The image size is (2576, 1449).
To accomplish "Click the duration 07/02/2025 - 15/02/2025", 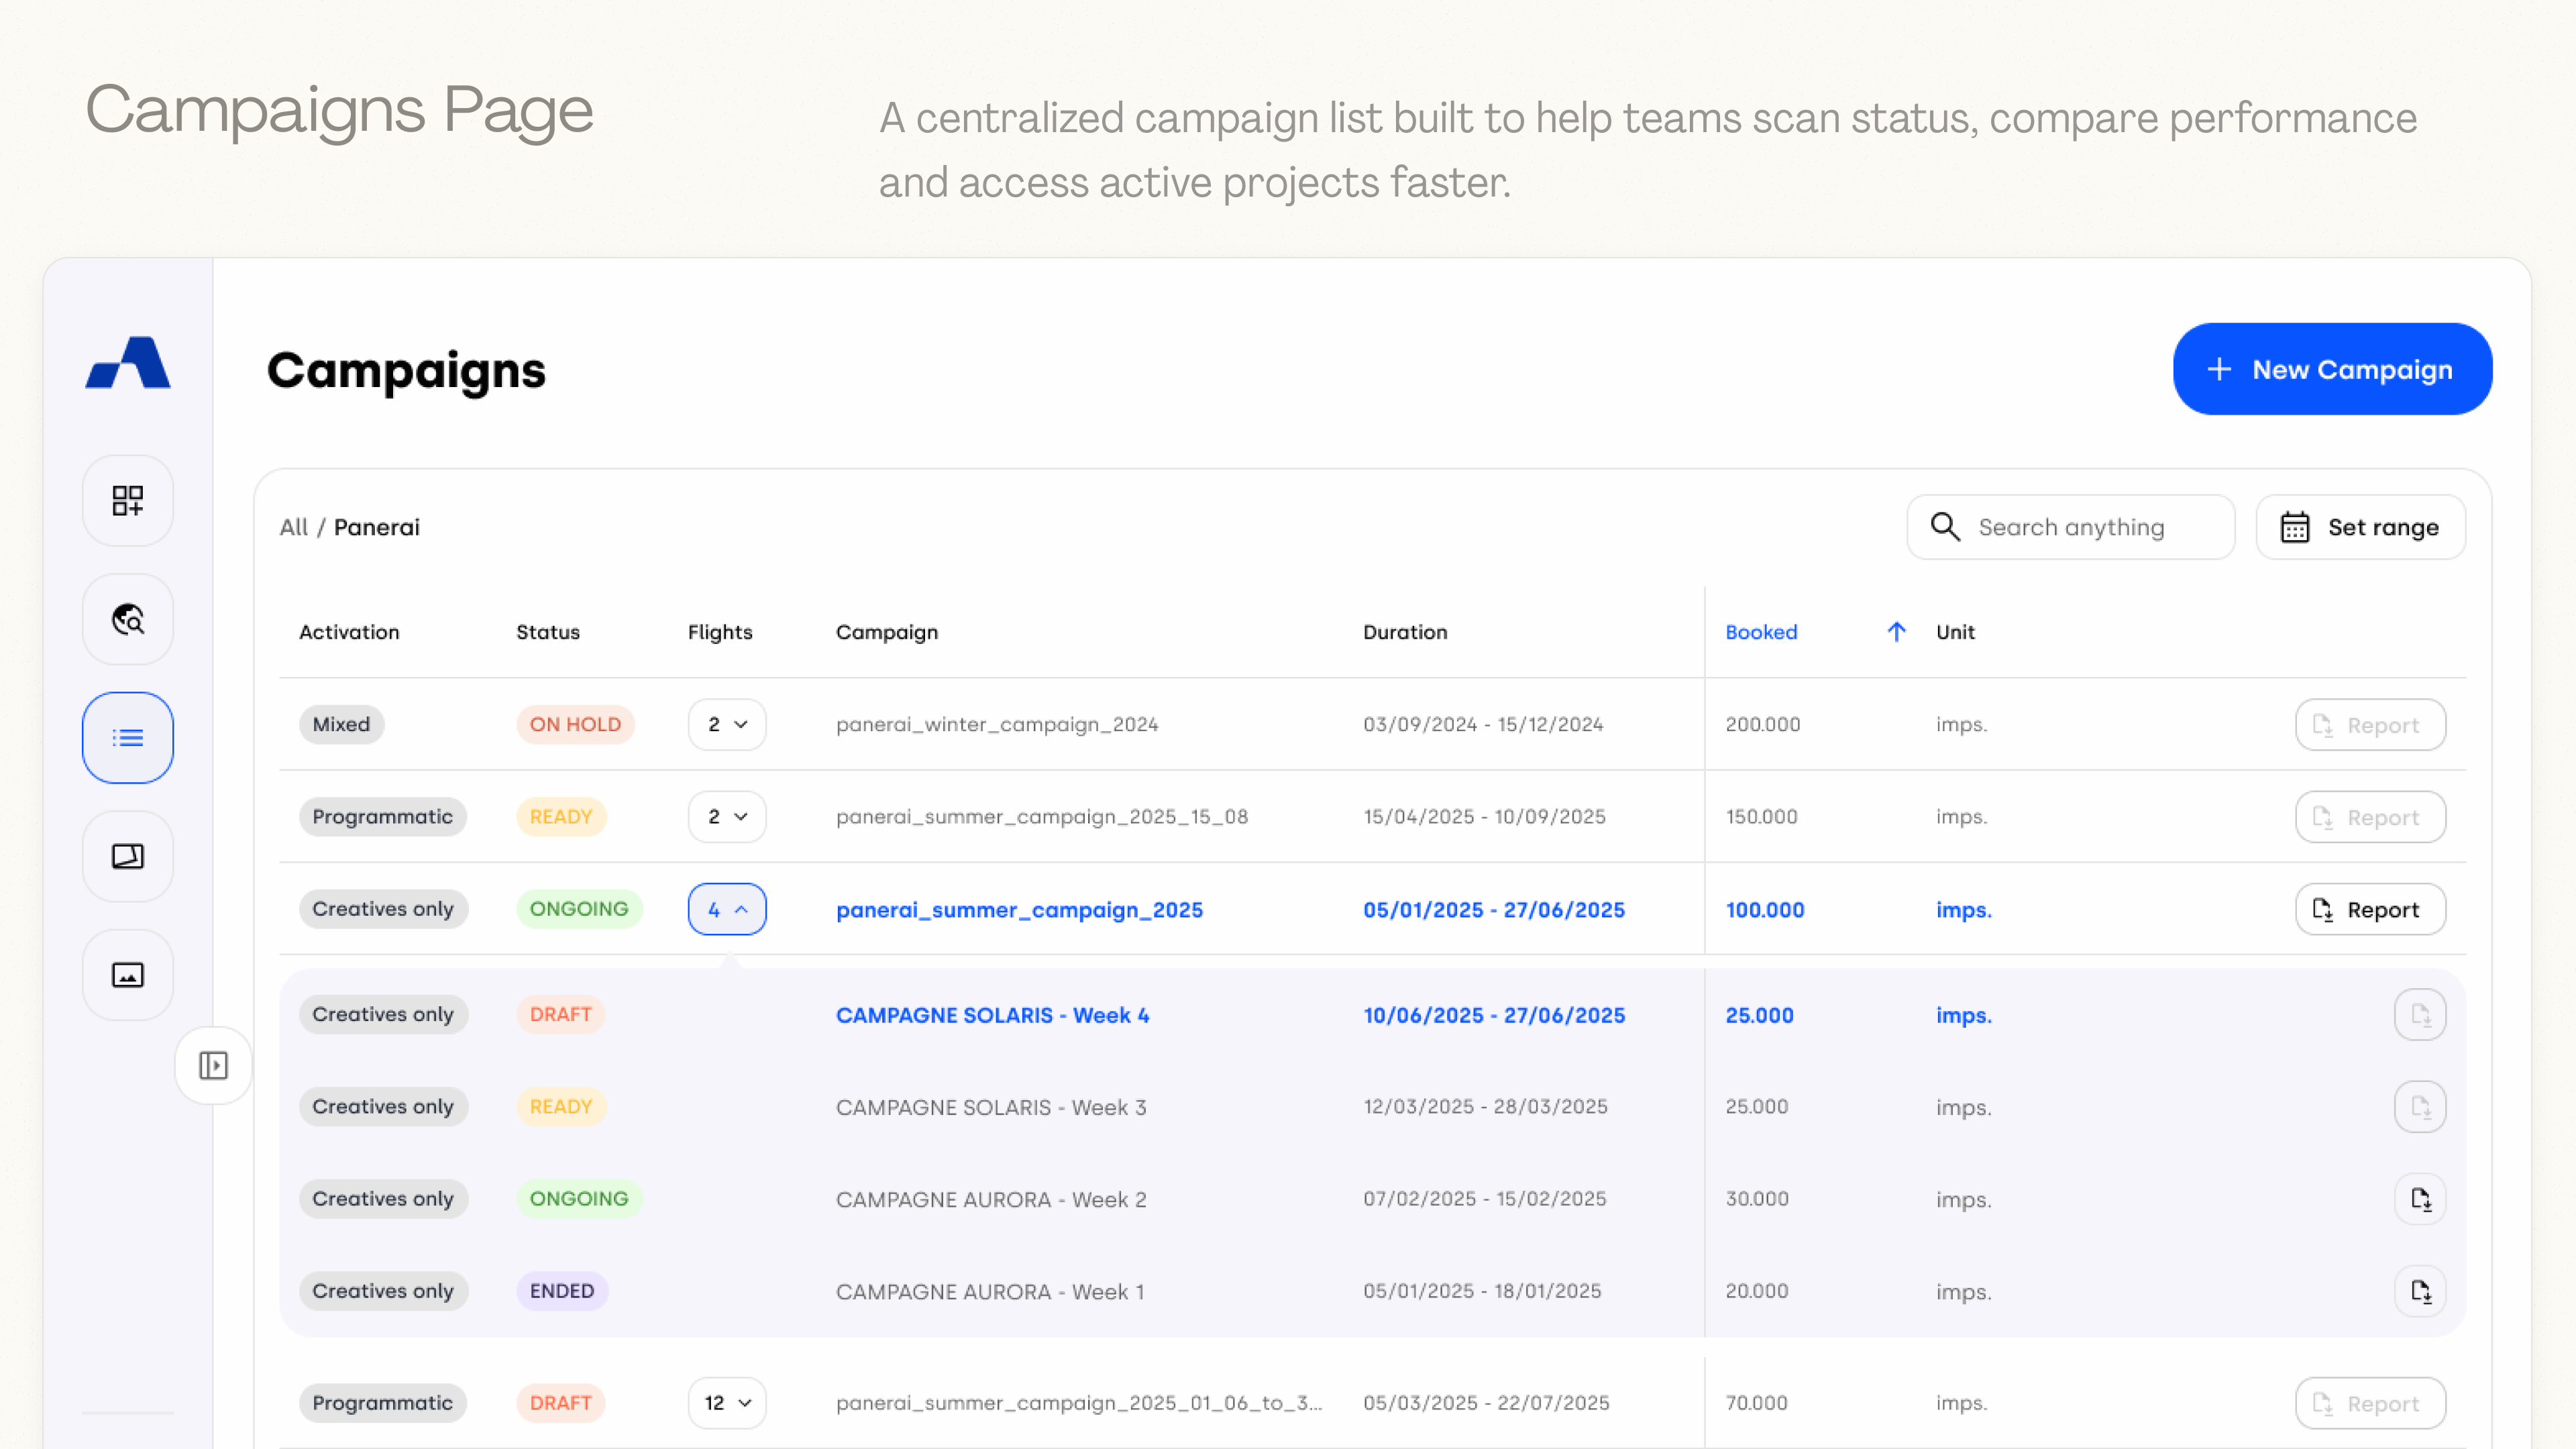I will pyautogui.click(x=1484, y=1199).
